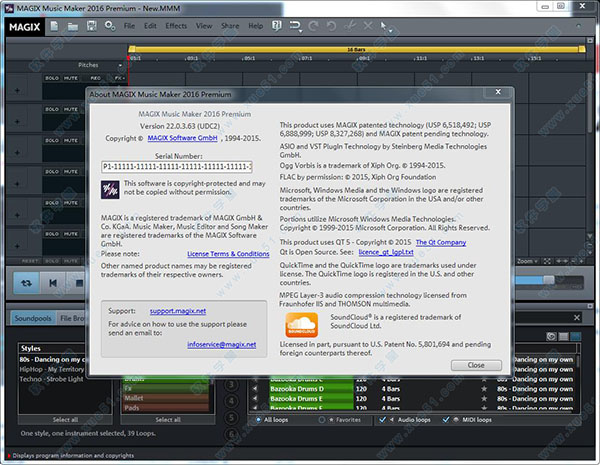Open The Qt Company link
600x465 pixels.
point(441,242)
